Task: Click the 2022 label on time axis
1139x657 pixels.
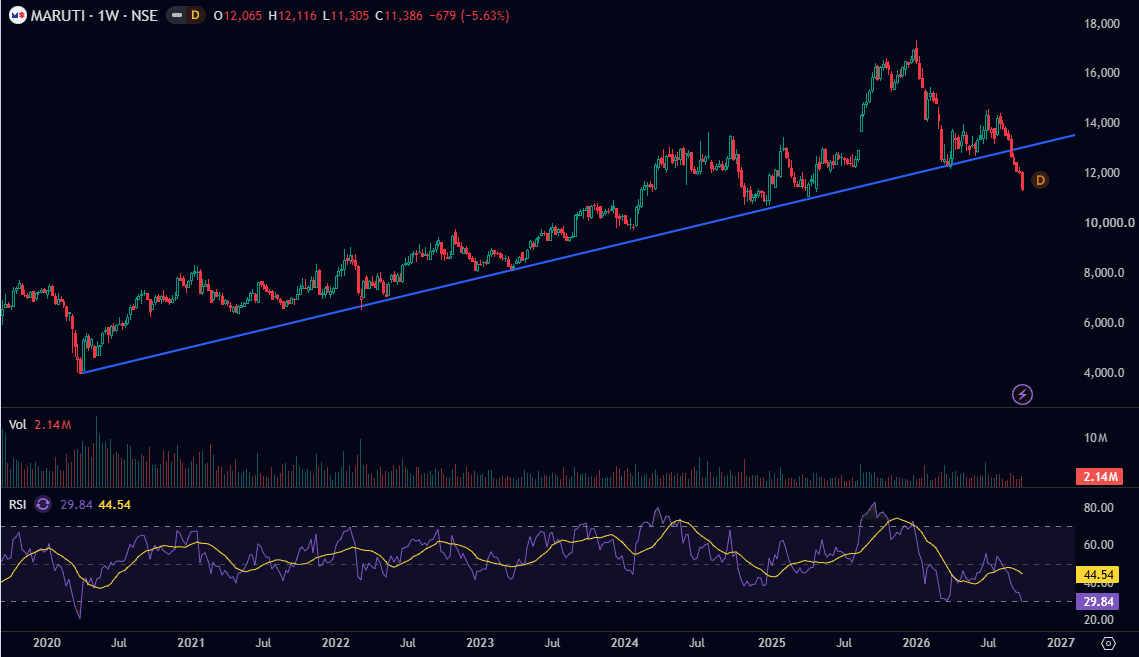Action: tap(336, 643)
